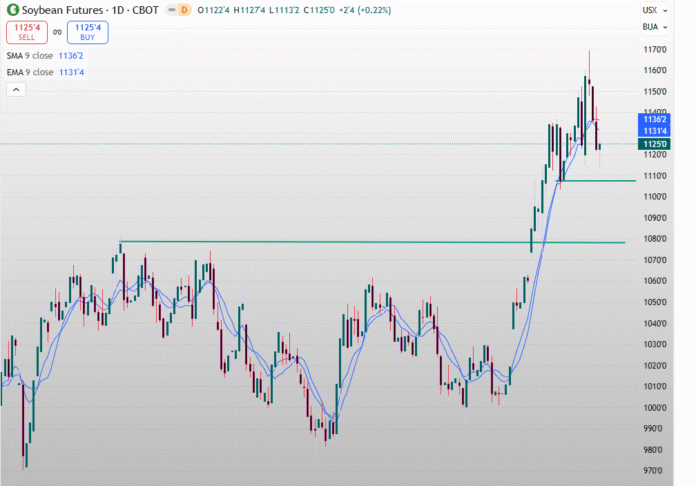Click the 1170'0 label on price scale
The height and width of the screenshot is (486, 696).
pyautogui.click(x=654, y=49)
